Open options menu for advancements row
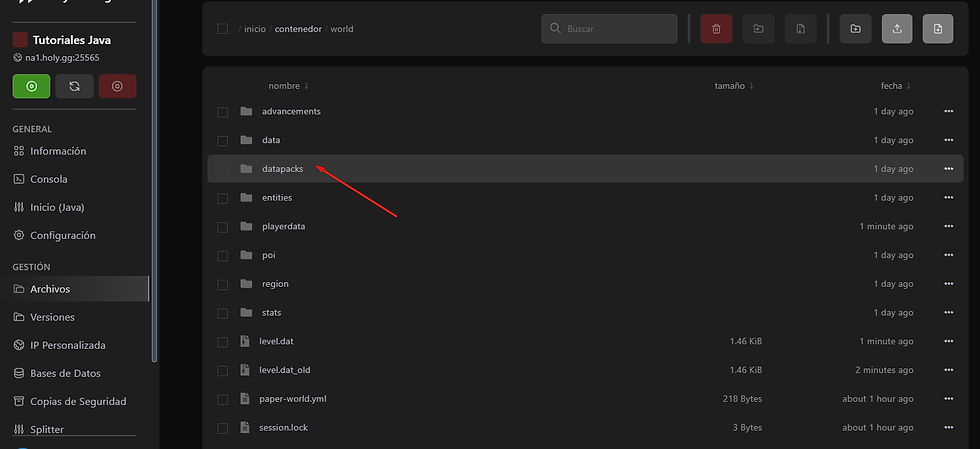980x449 pixels. tap(949, 111)
